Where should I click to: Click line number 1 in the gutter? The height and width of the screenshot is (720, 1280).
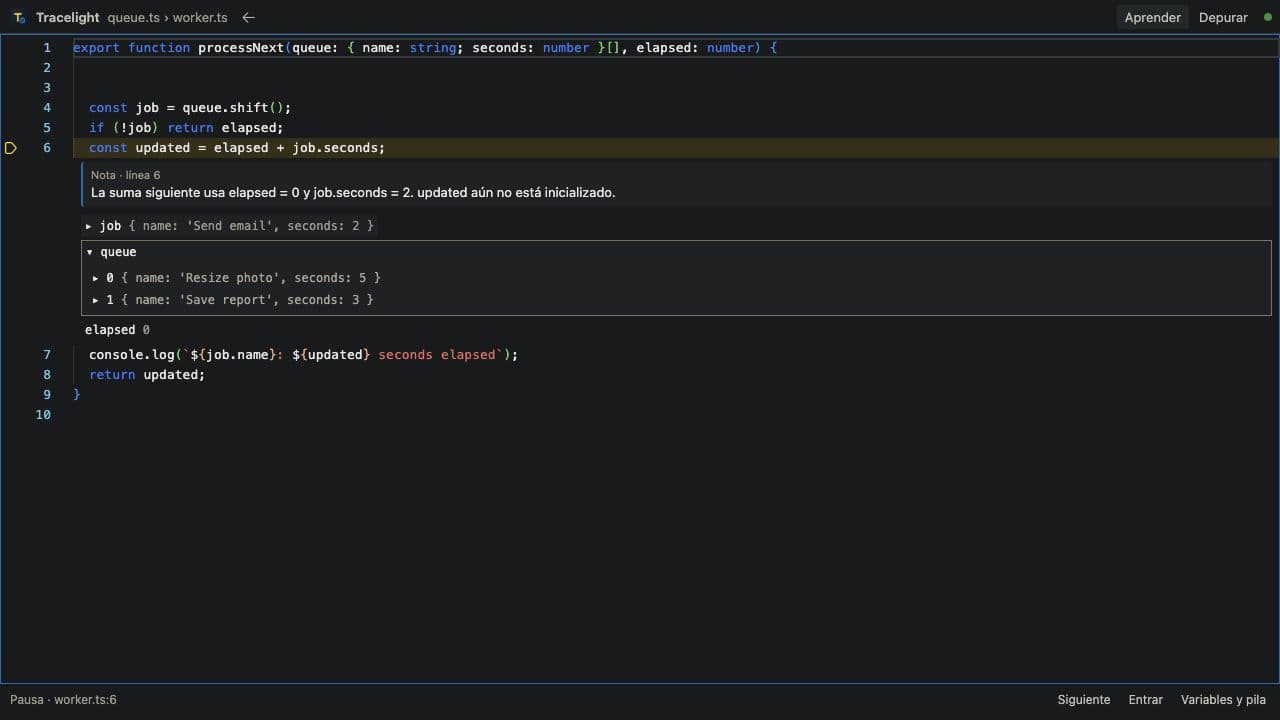click(46, 48)
